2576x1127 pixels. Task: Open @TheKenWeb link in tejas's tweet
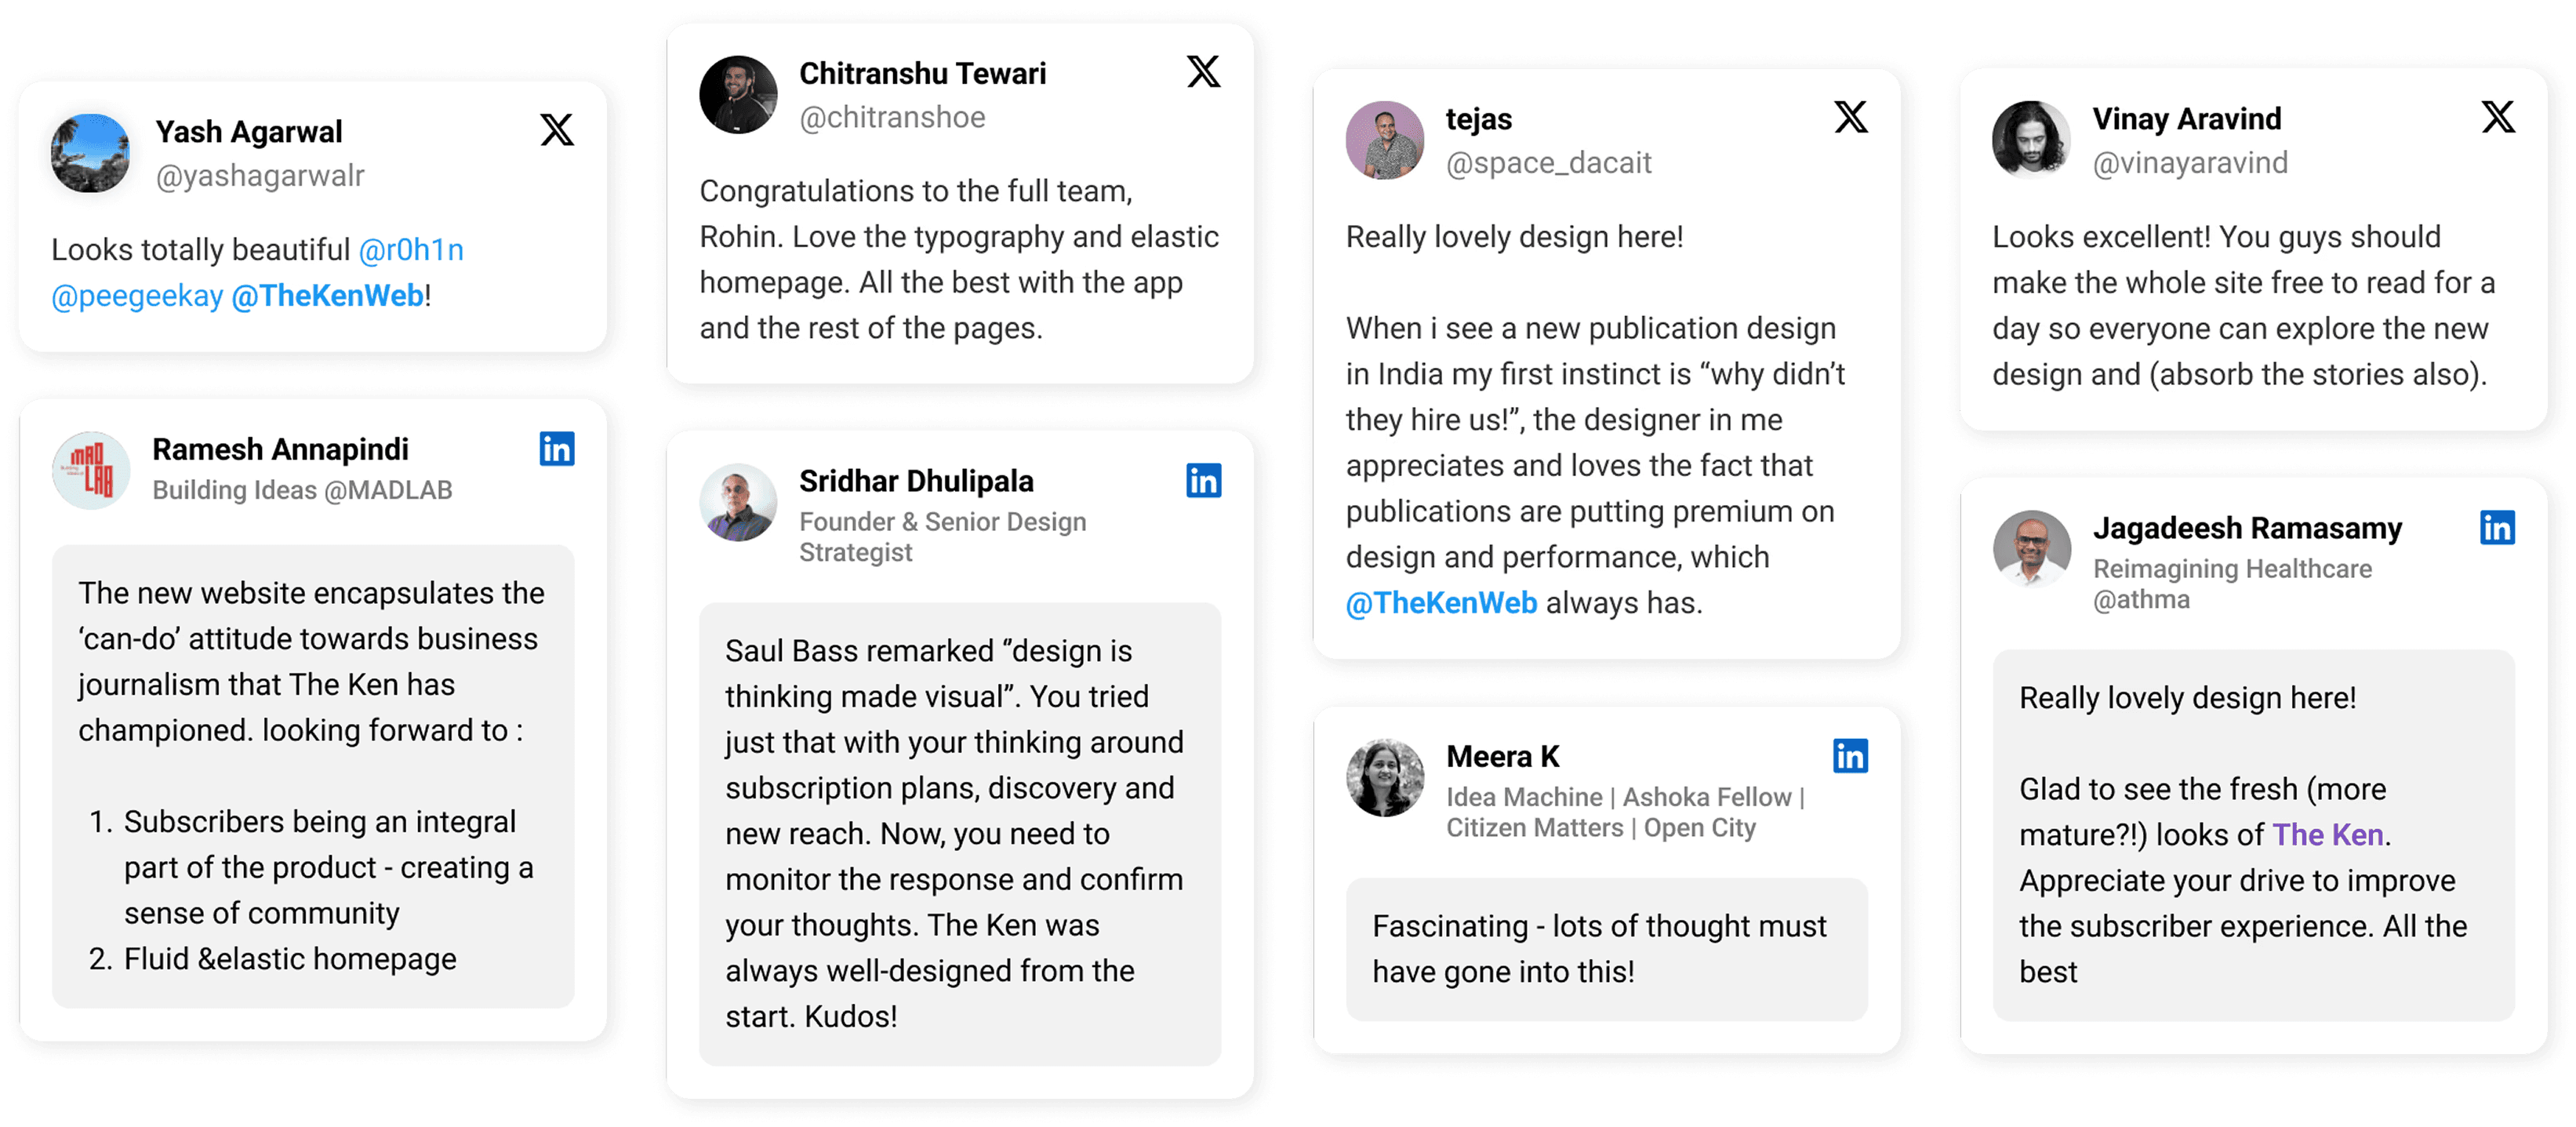1441,603
